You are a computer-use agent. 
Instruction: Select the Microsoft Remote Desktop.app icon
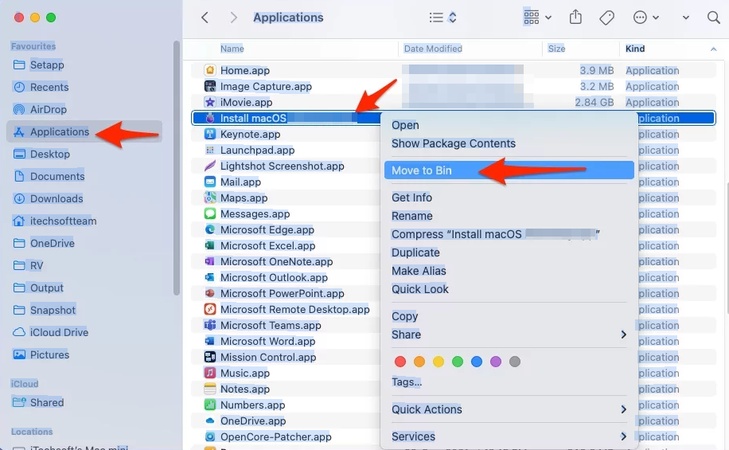pyautogui.click(x=210, y=309)
